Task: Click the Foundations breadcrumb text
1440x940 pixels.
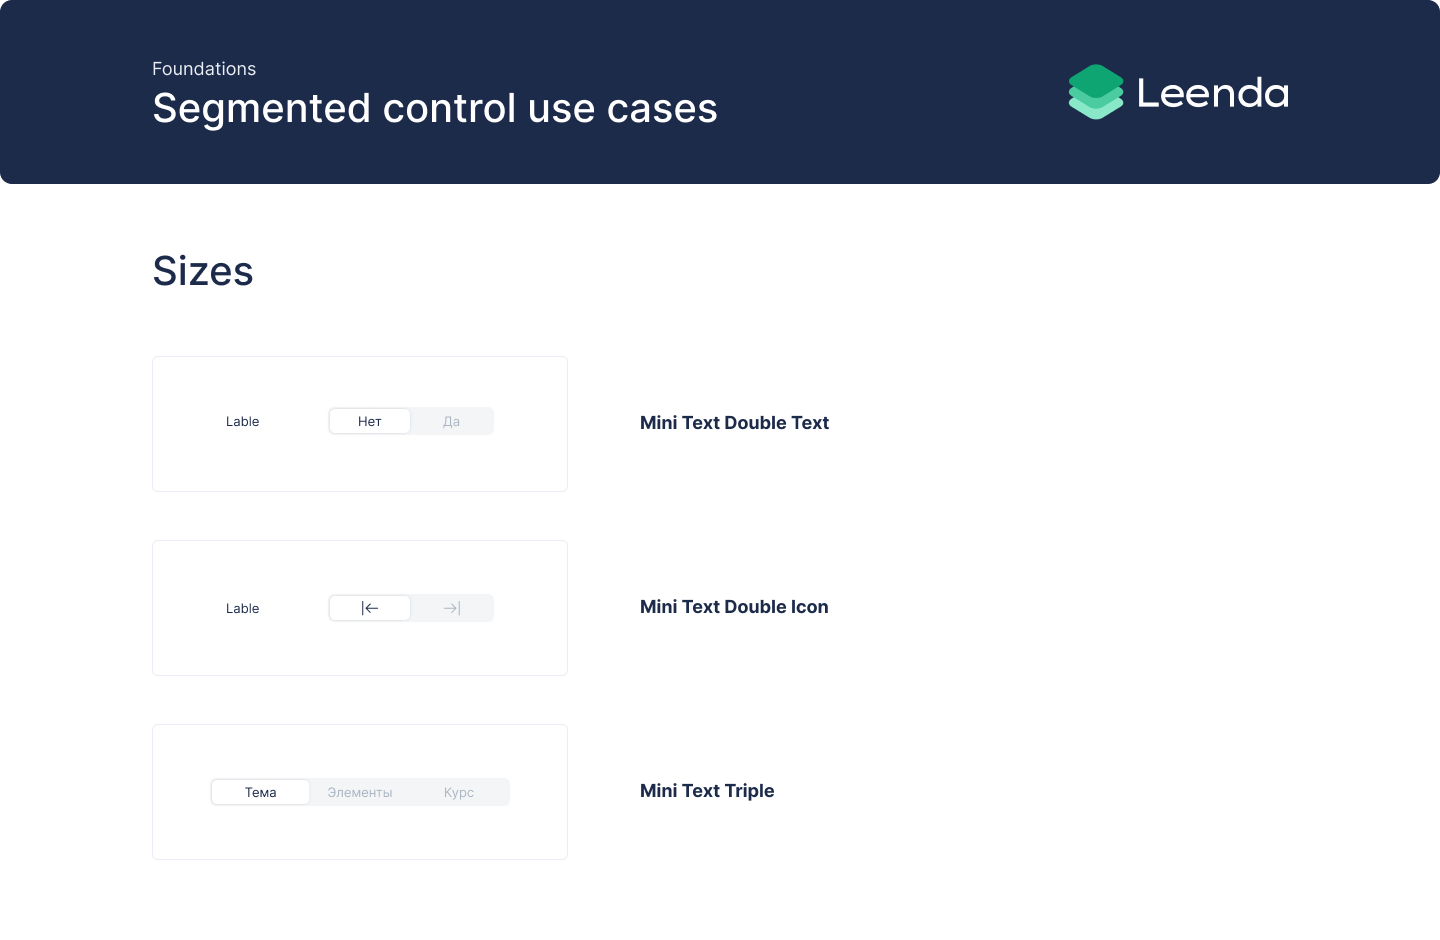Action: (204, 69)
